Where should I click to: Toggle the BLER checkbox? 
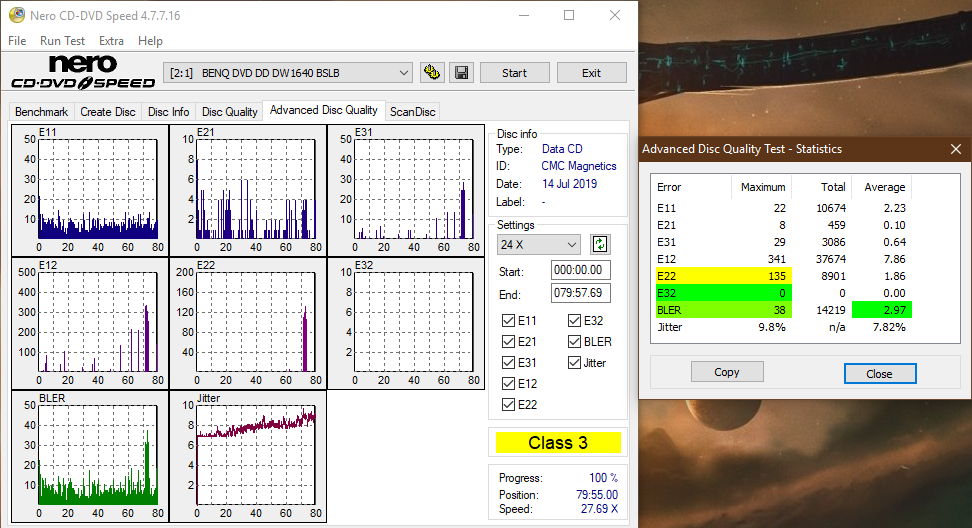[574, 341]
